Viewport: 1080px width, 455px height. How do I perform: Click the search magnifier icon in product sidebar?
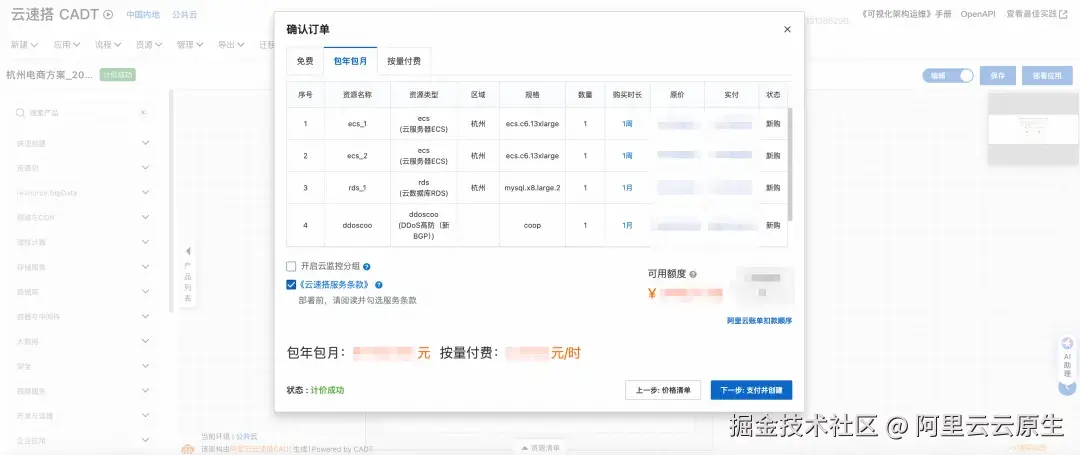(21, 112)
